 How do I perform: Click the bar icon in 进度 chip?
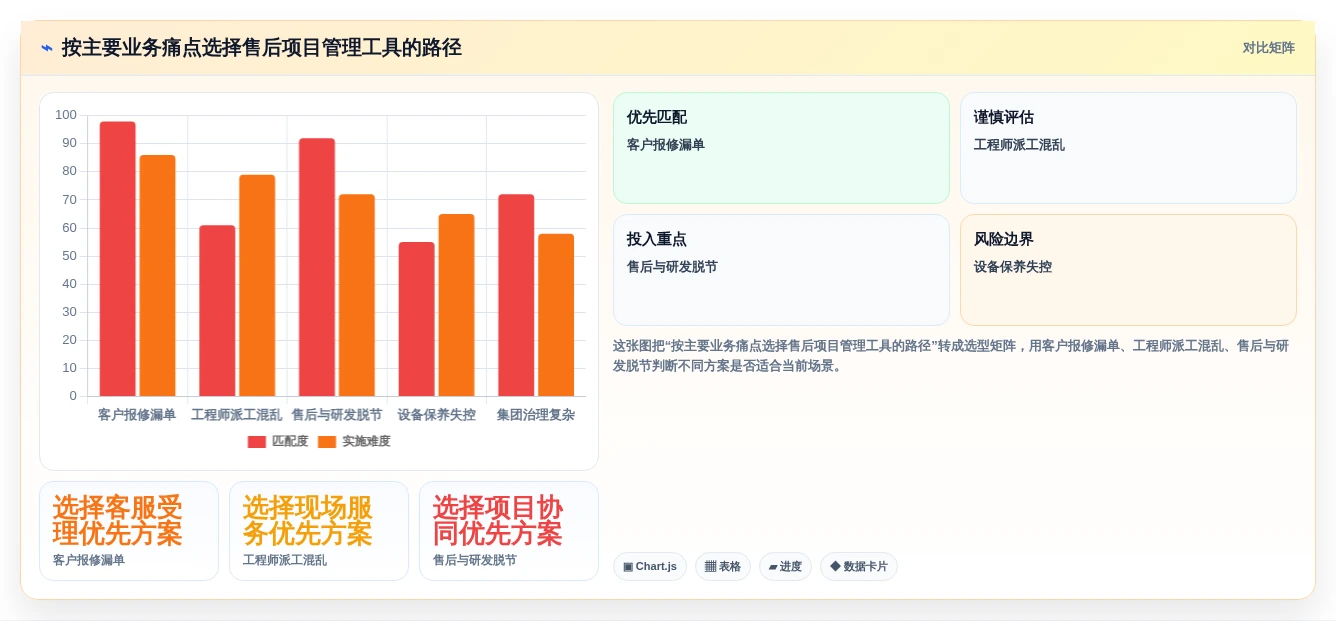(x=773, y=567)
